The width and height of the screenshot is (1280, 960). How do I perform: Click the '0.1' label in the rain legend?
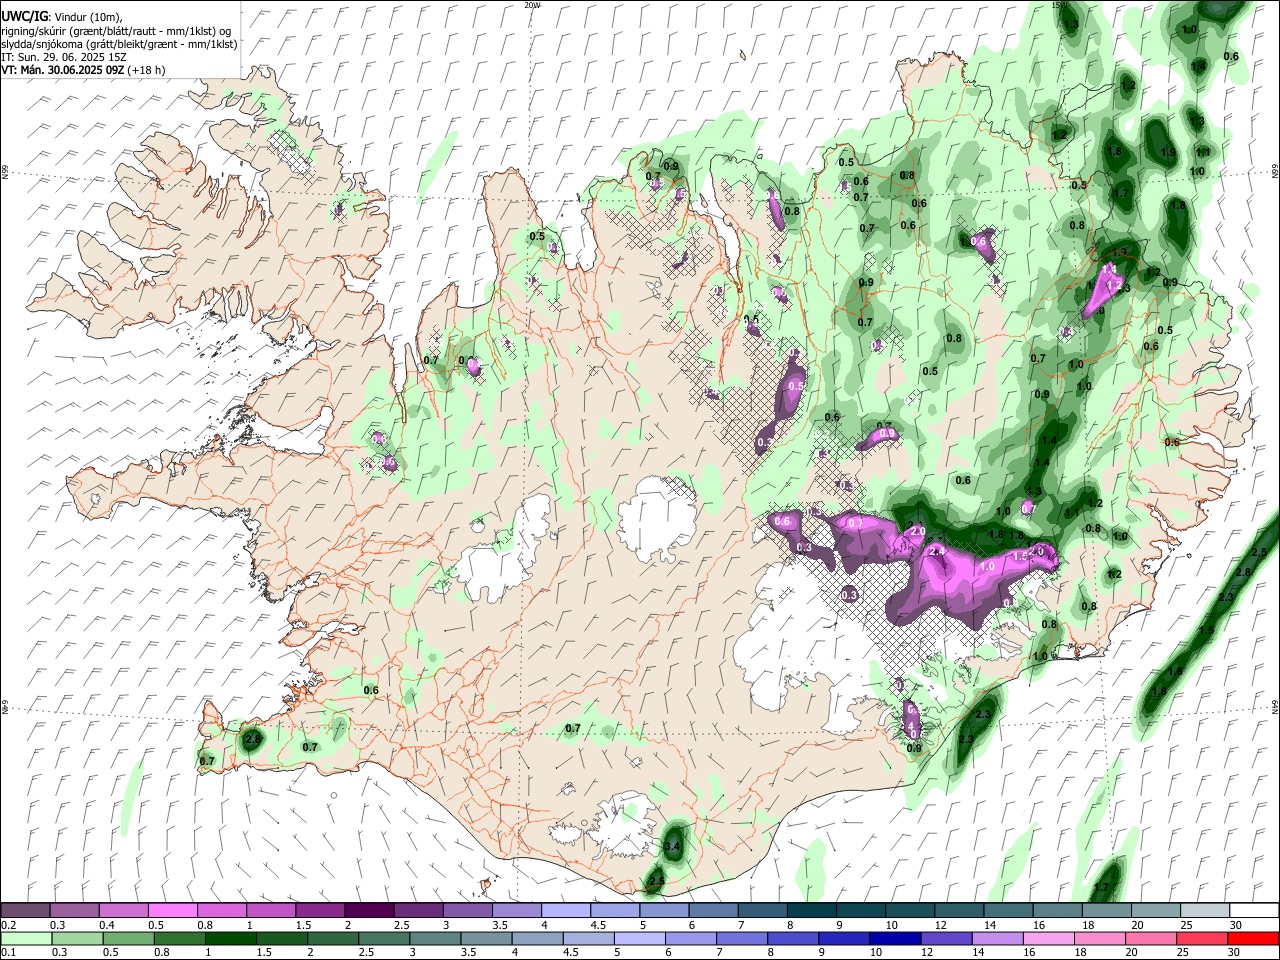tap(9, 952)
